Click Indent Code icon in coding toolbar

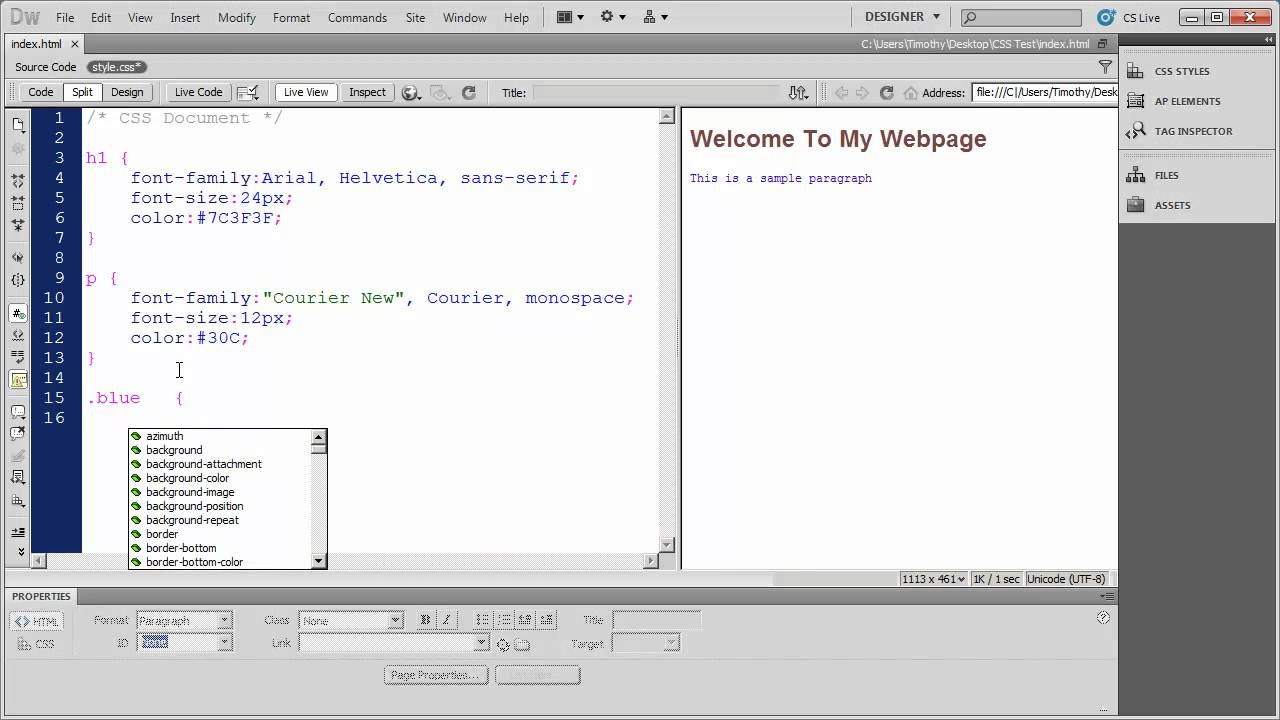point(18,533)
